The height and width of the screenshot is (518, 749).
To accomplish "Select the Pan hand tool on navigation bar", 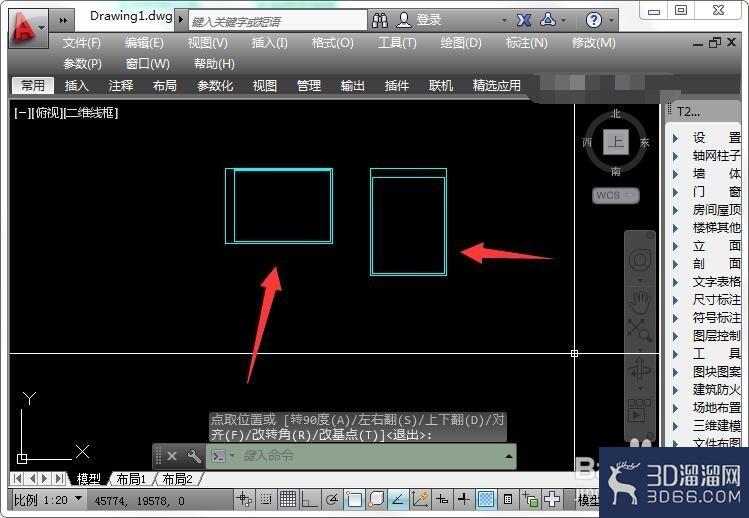I will pyautogui.click(x=640, y=301).
